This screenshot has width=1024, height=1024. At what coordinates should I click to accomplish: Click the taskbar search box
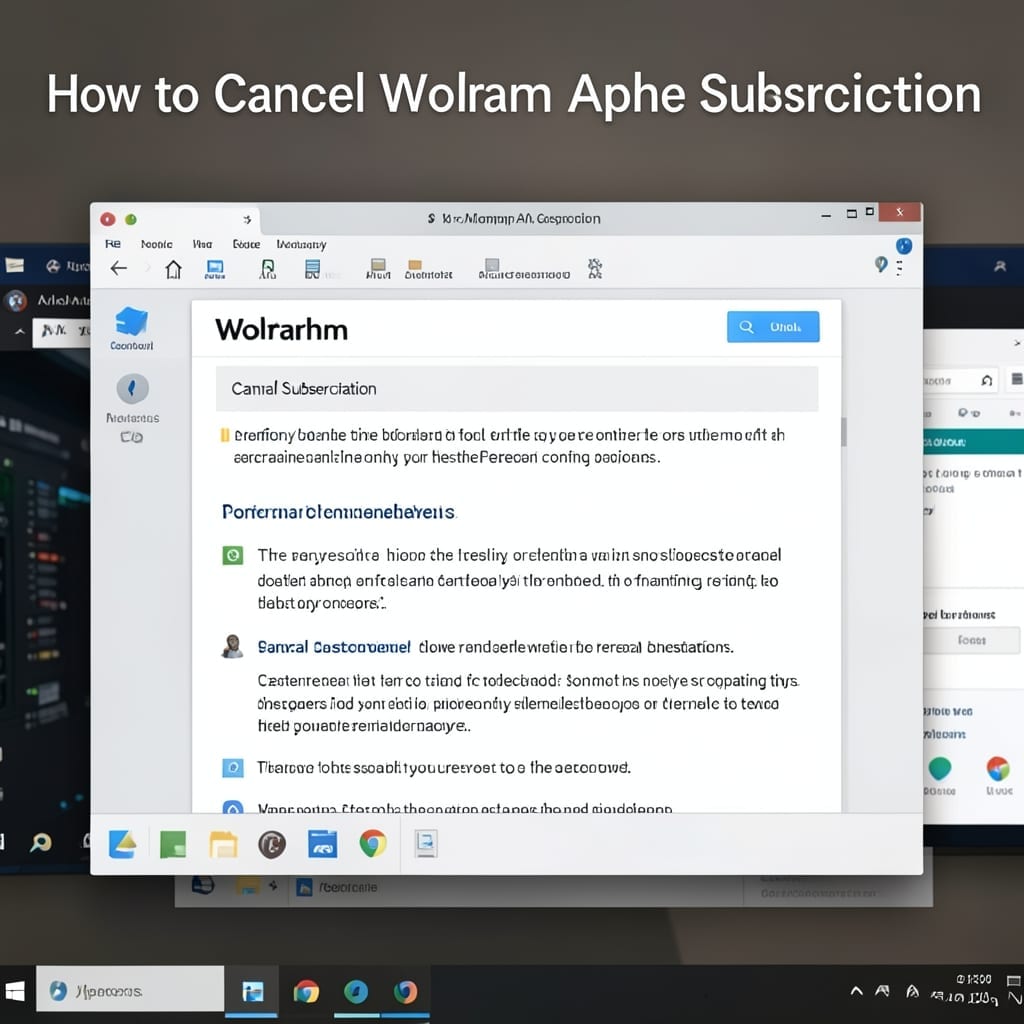(130, 991)
